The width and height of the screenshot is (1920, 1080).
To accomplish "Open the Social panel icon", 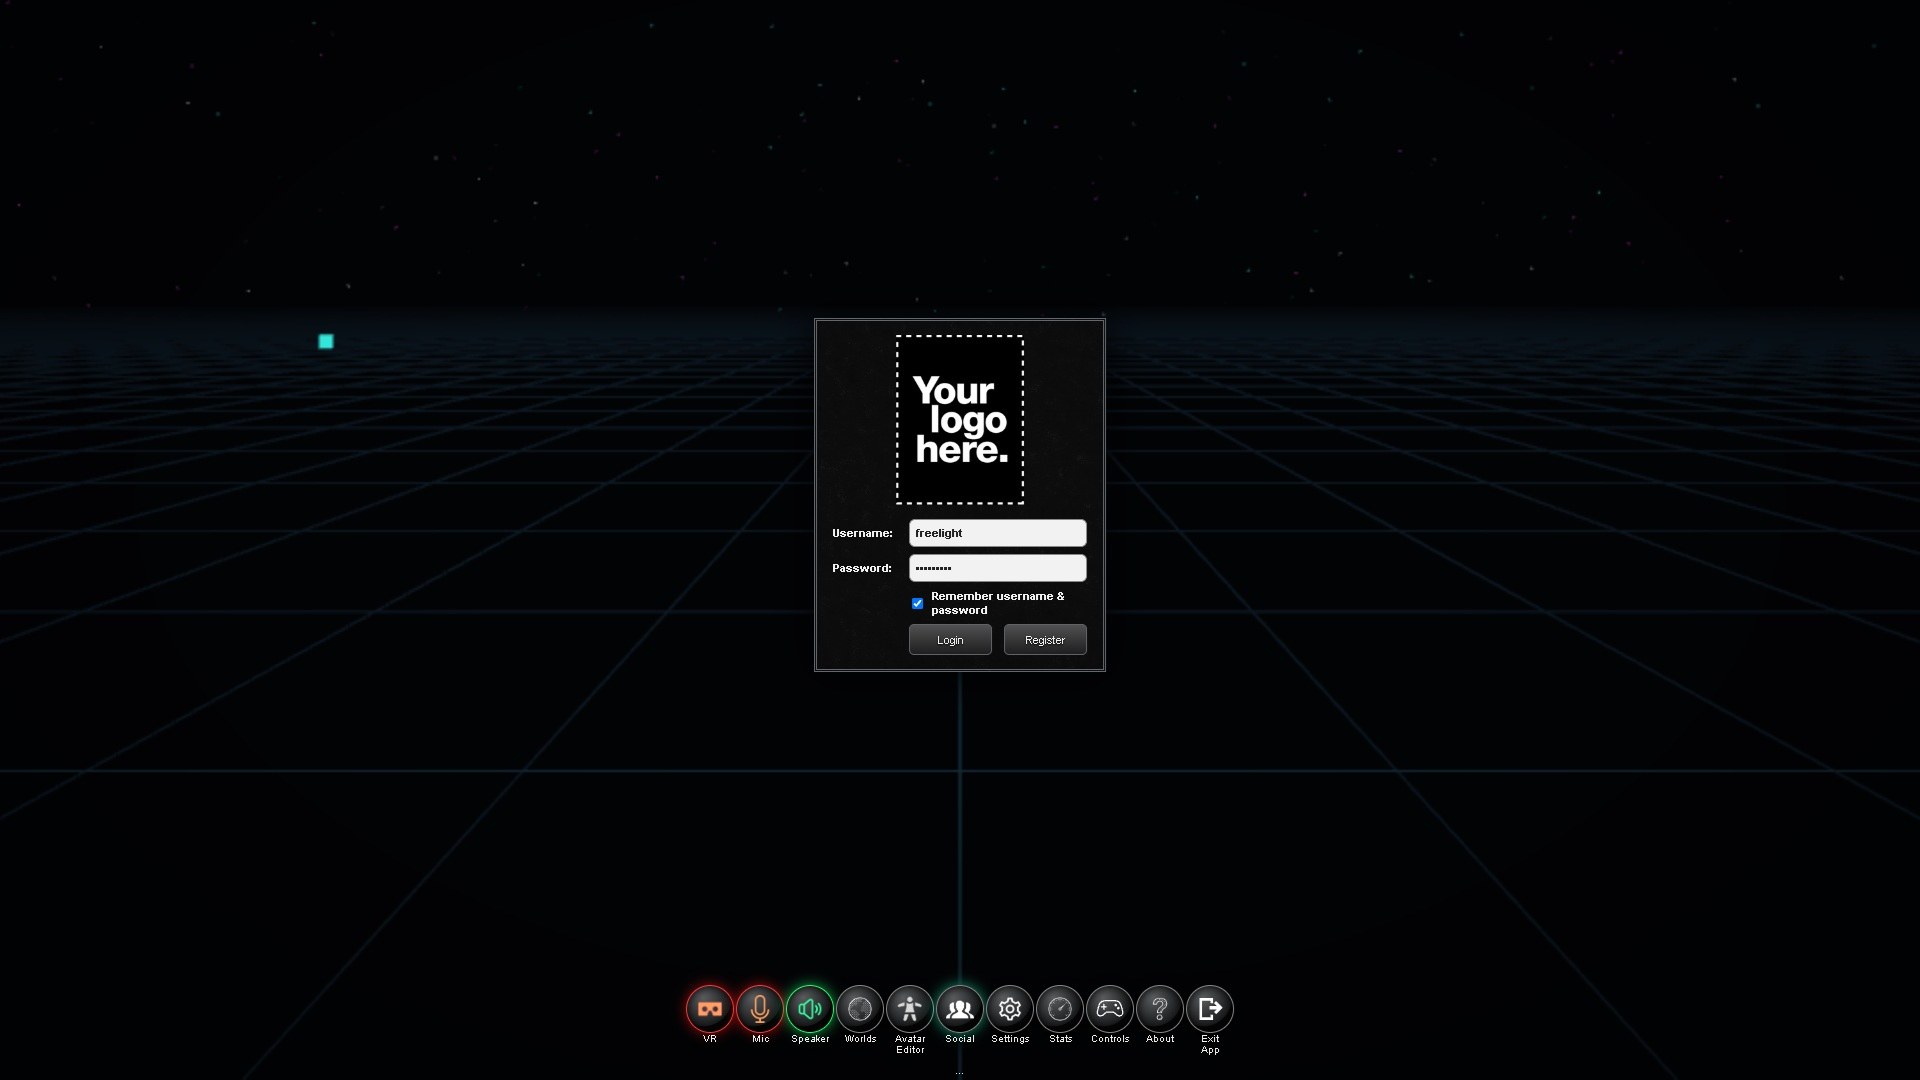I will click(960, 1009).
